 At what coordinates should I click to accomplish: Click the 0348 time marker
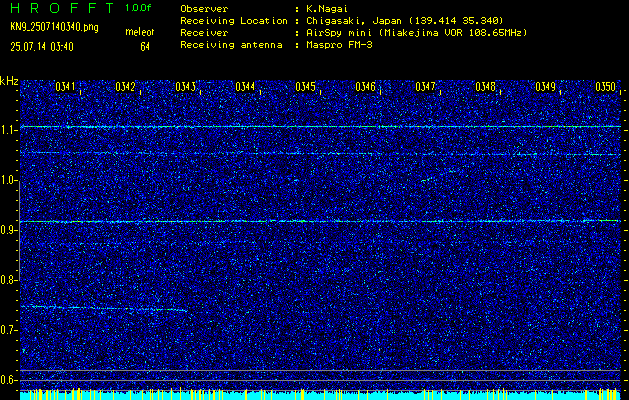[x=485, y=87]
